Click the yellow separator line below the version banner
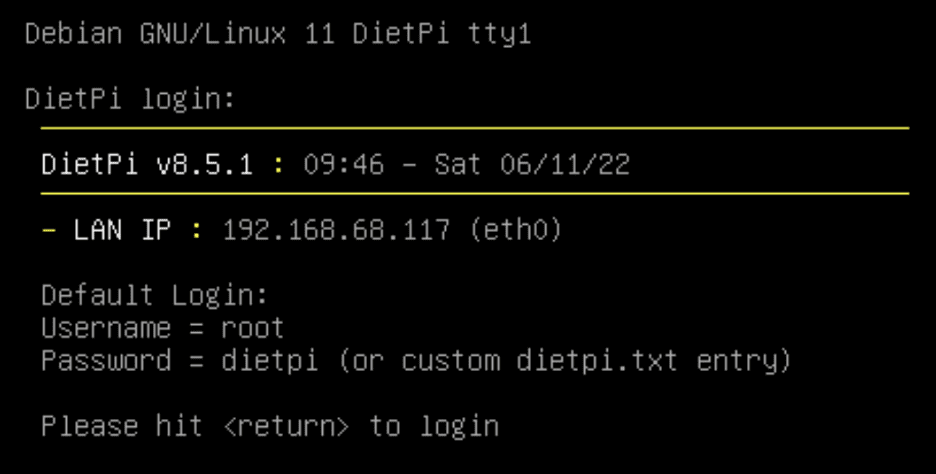This screenshot has height=474, width=936. coord(474,193)
